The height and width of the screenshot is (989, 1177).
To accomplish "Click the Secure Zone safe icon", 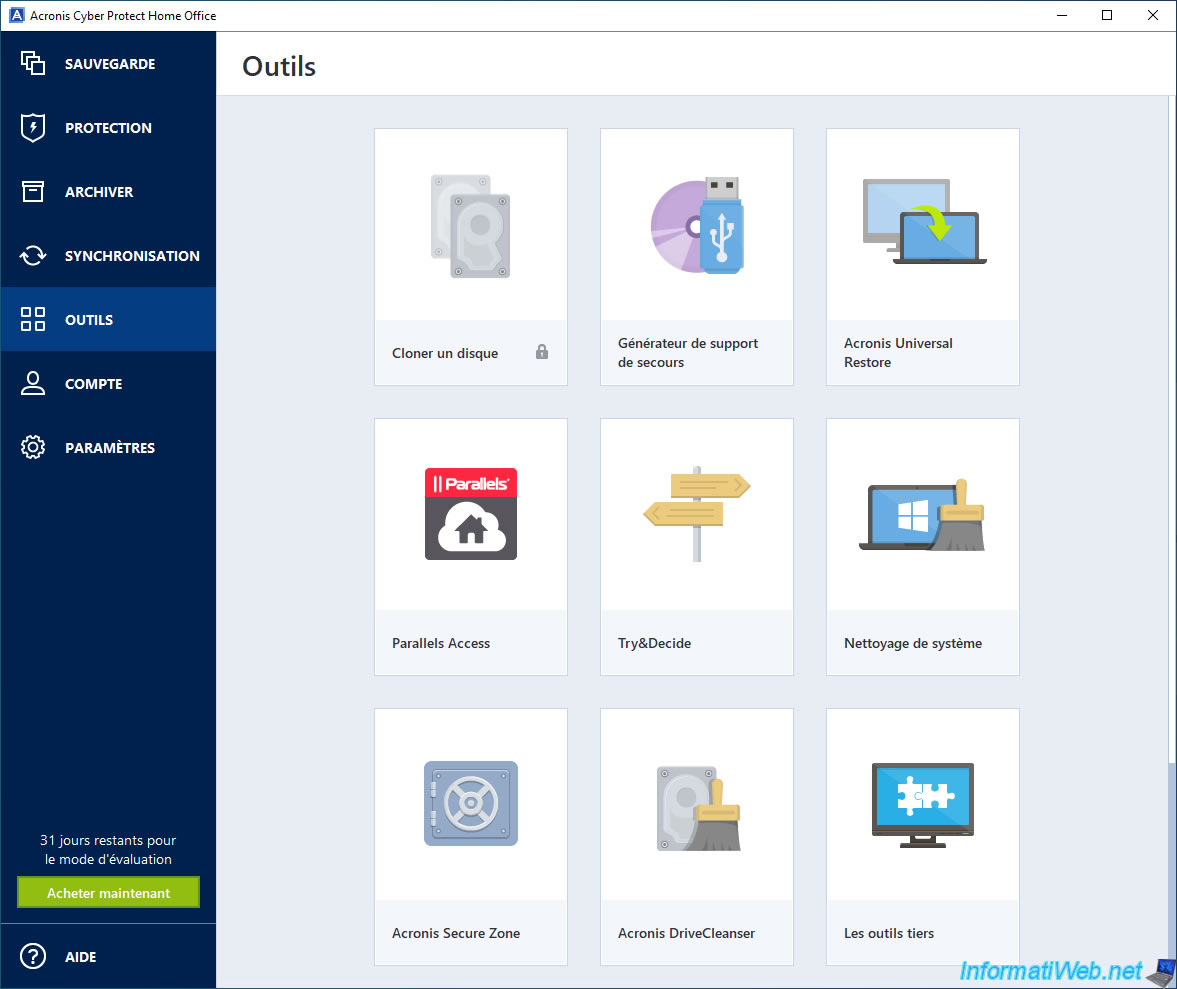I will [x=471, y=804].
